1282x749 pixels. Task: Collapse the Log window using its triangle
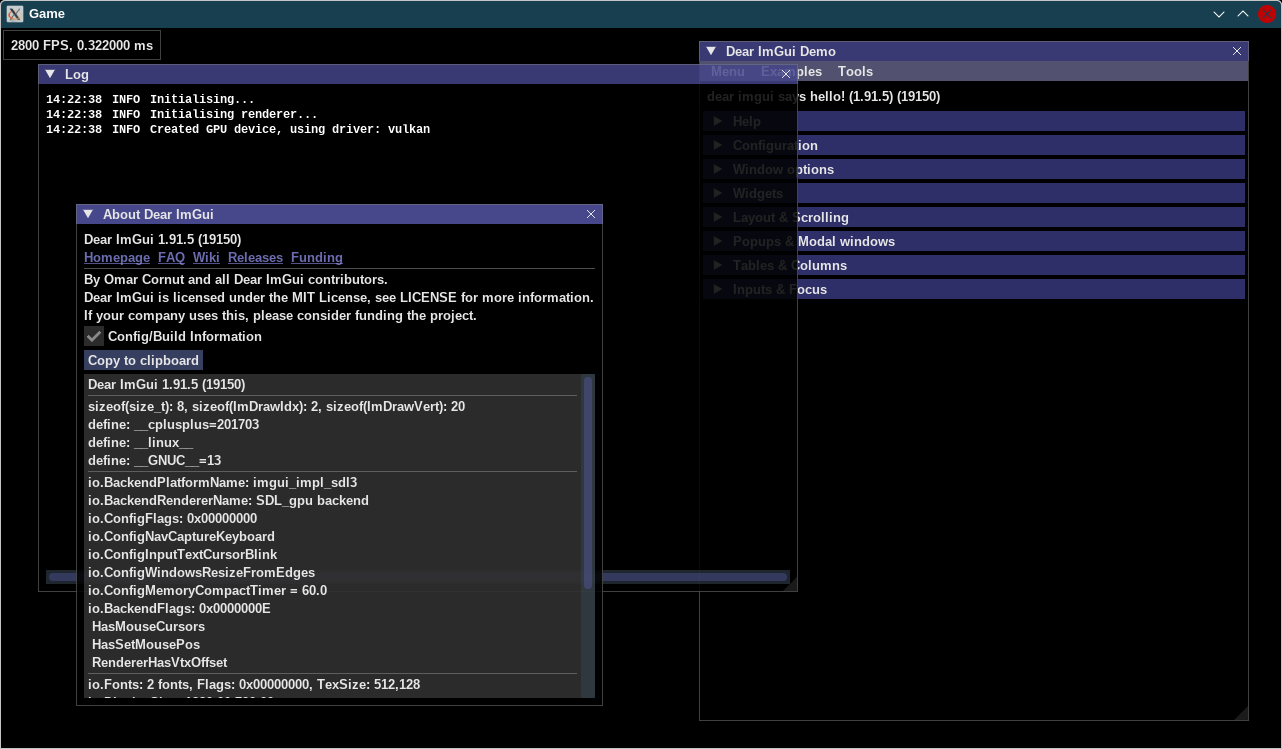[50, 74]
